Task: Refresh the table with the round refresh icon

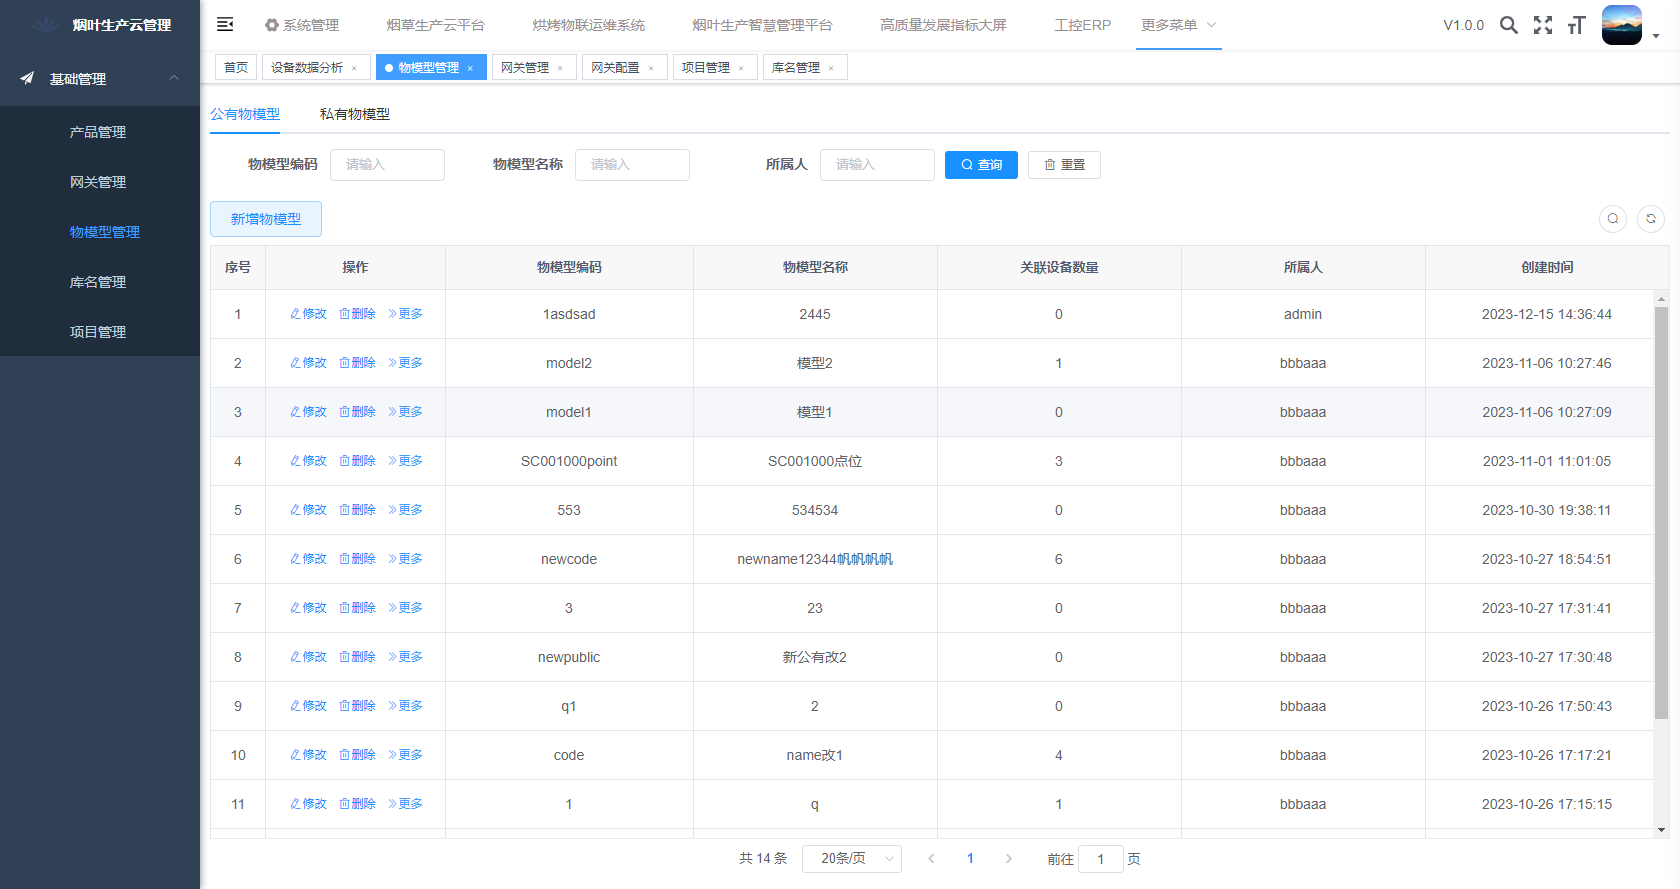Action: click(1651, 219)
